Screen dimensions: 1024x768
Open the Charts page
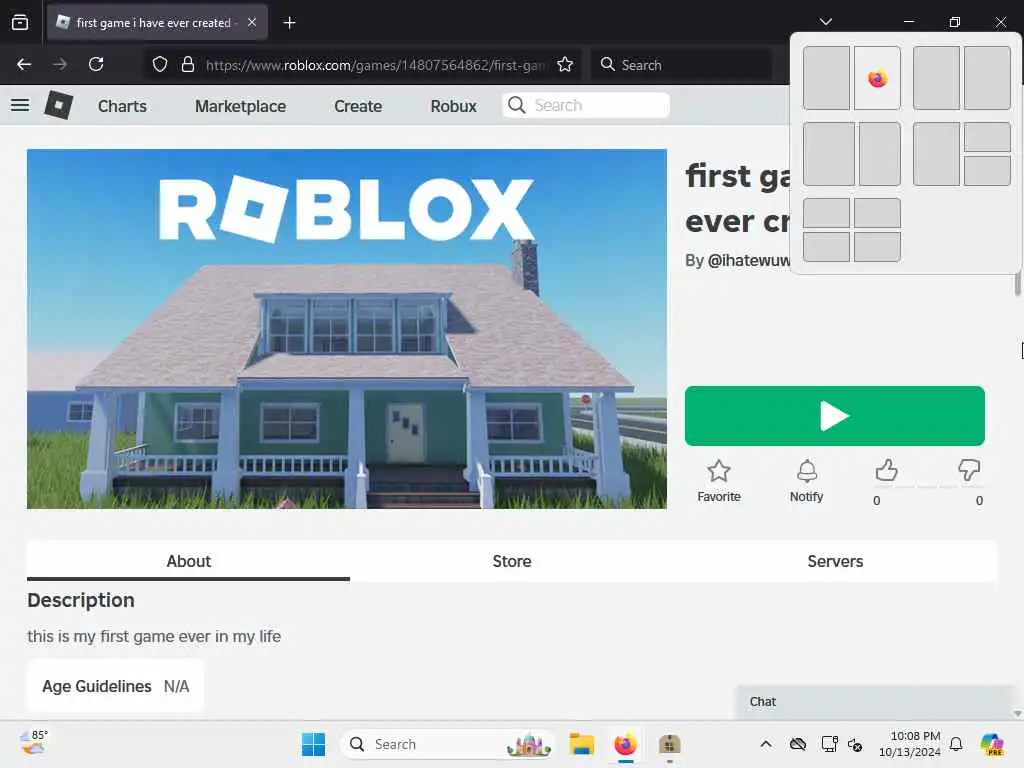[122, 106]
